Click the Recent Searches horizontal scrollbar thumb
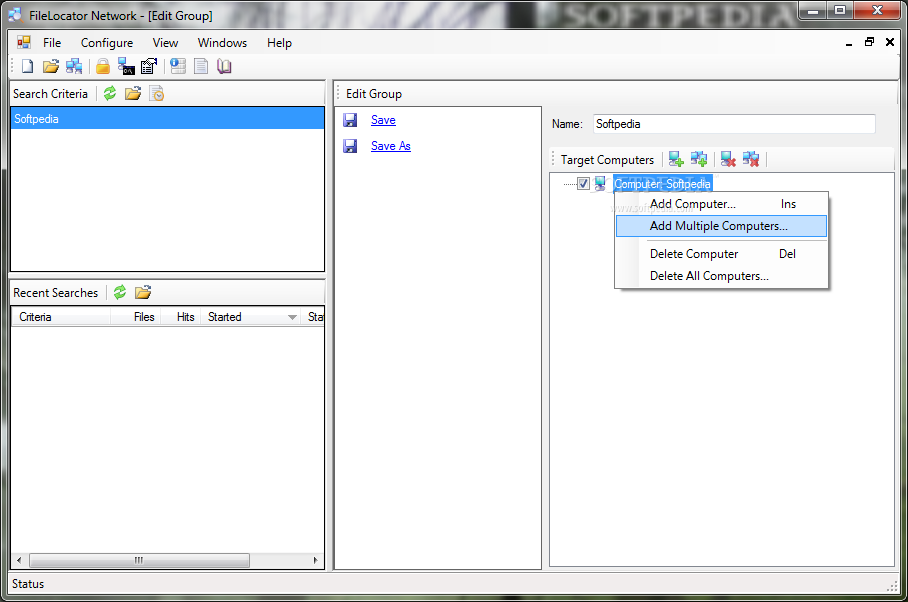This screenshot has height=602, width=908. 139,560
